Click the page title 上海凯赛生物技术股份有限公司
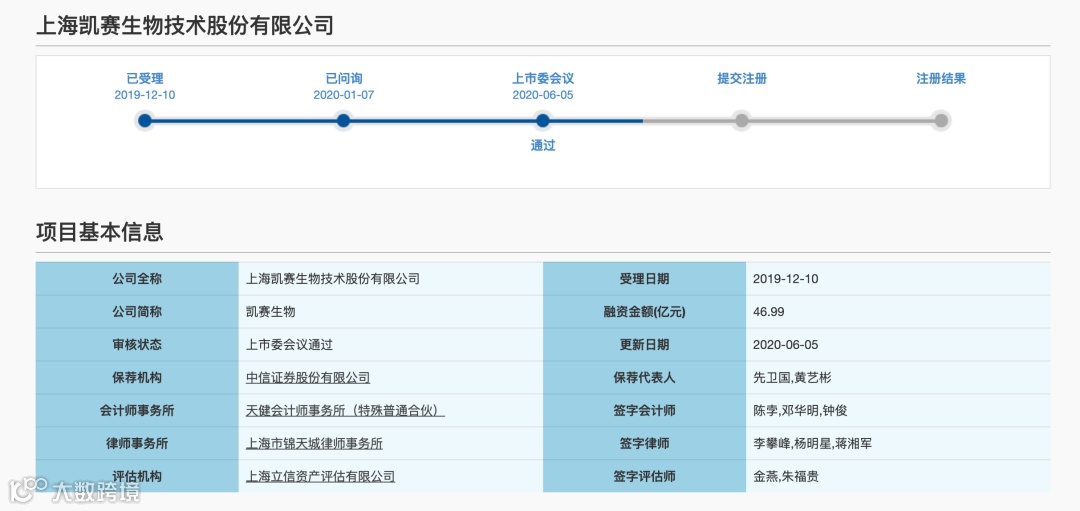Viewport: 1080px width, 511px height. click(x=185, y=25)
